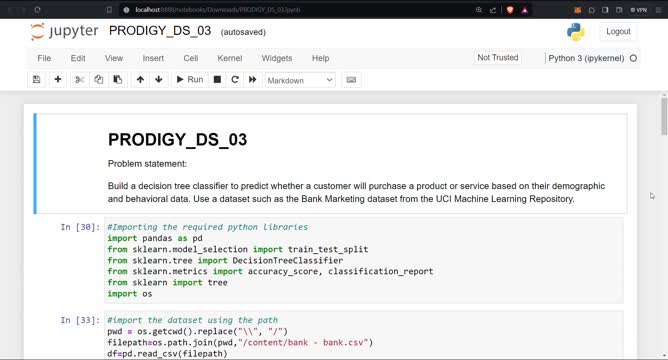This screenshot has height=360, width=668.
Task: Open the command palette keyboard icon
Action: click(351, 80)
